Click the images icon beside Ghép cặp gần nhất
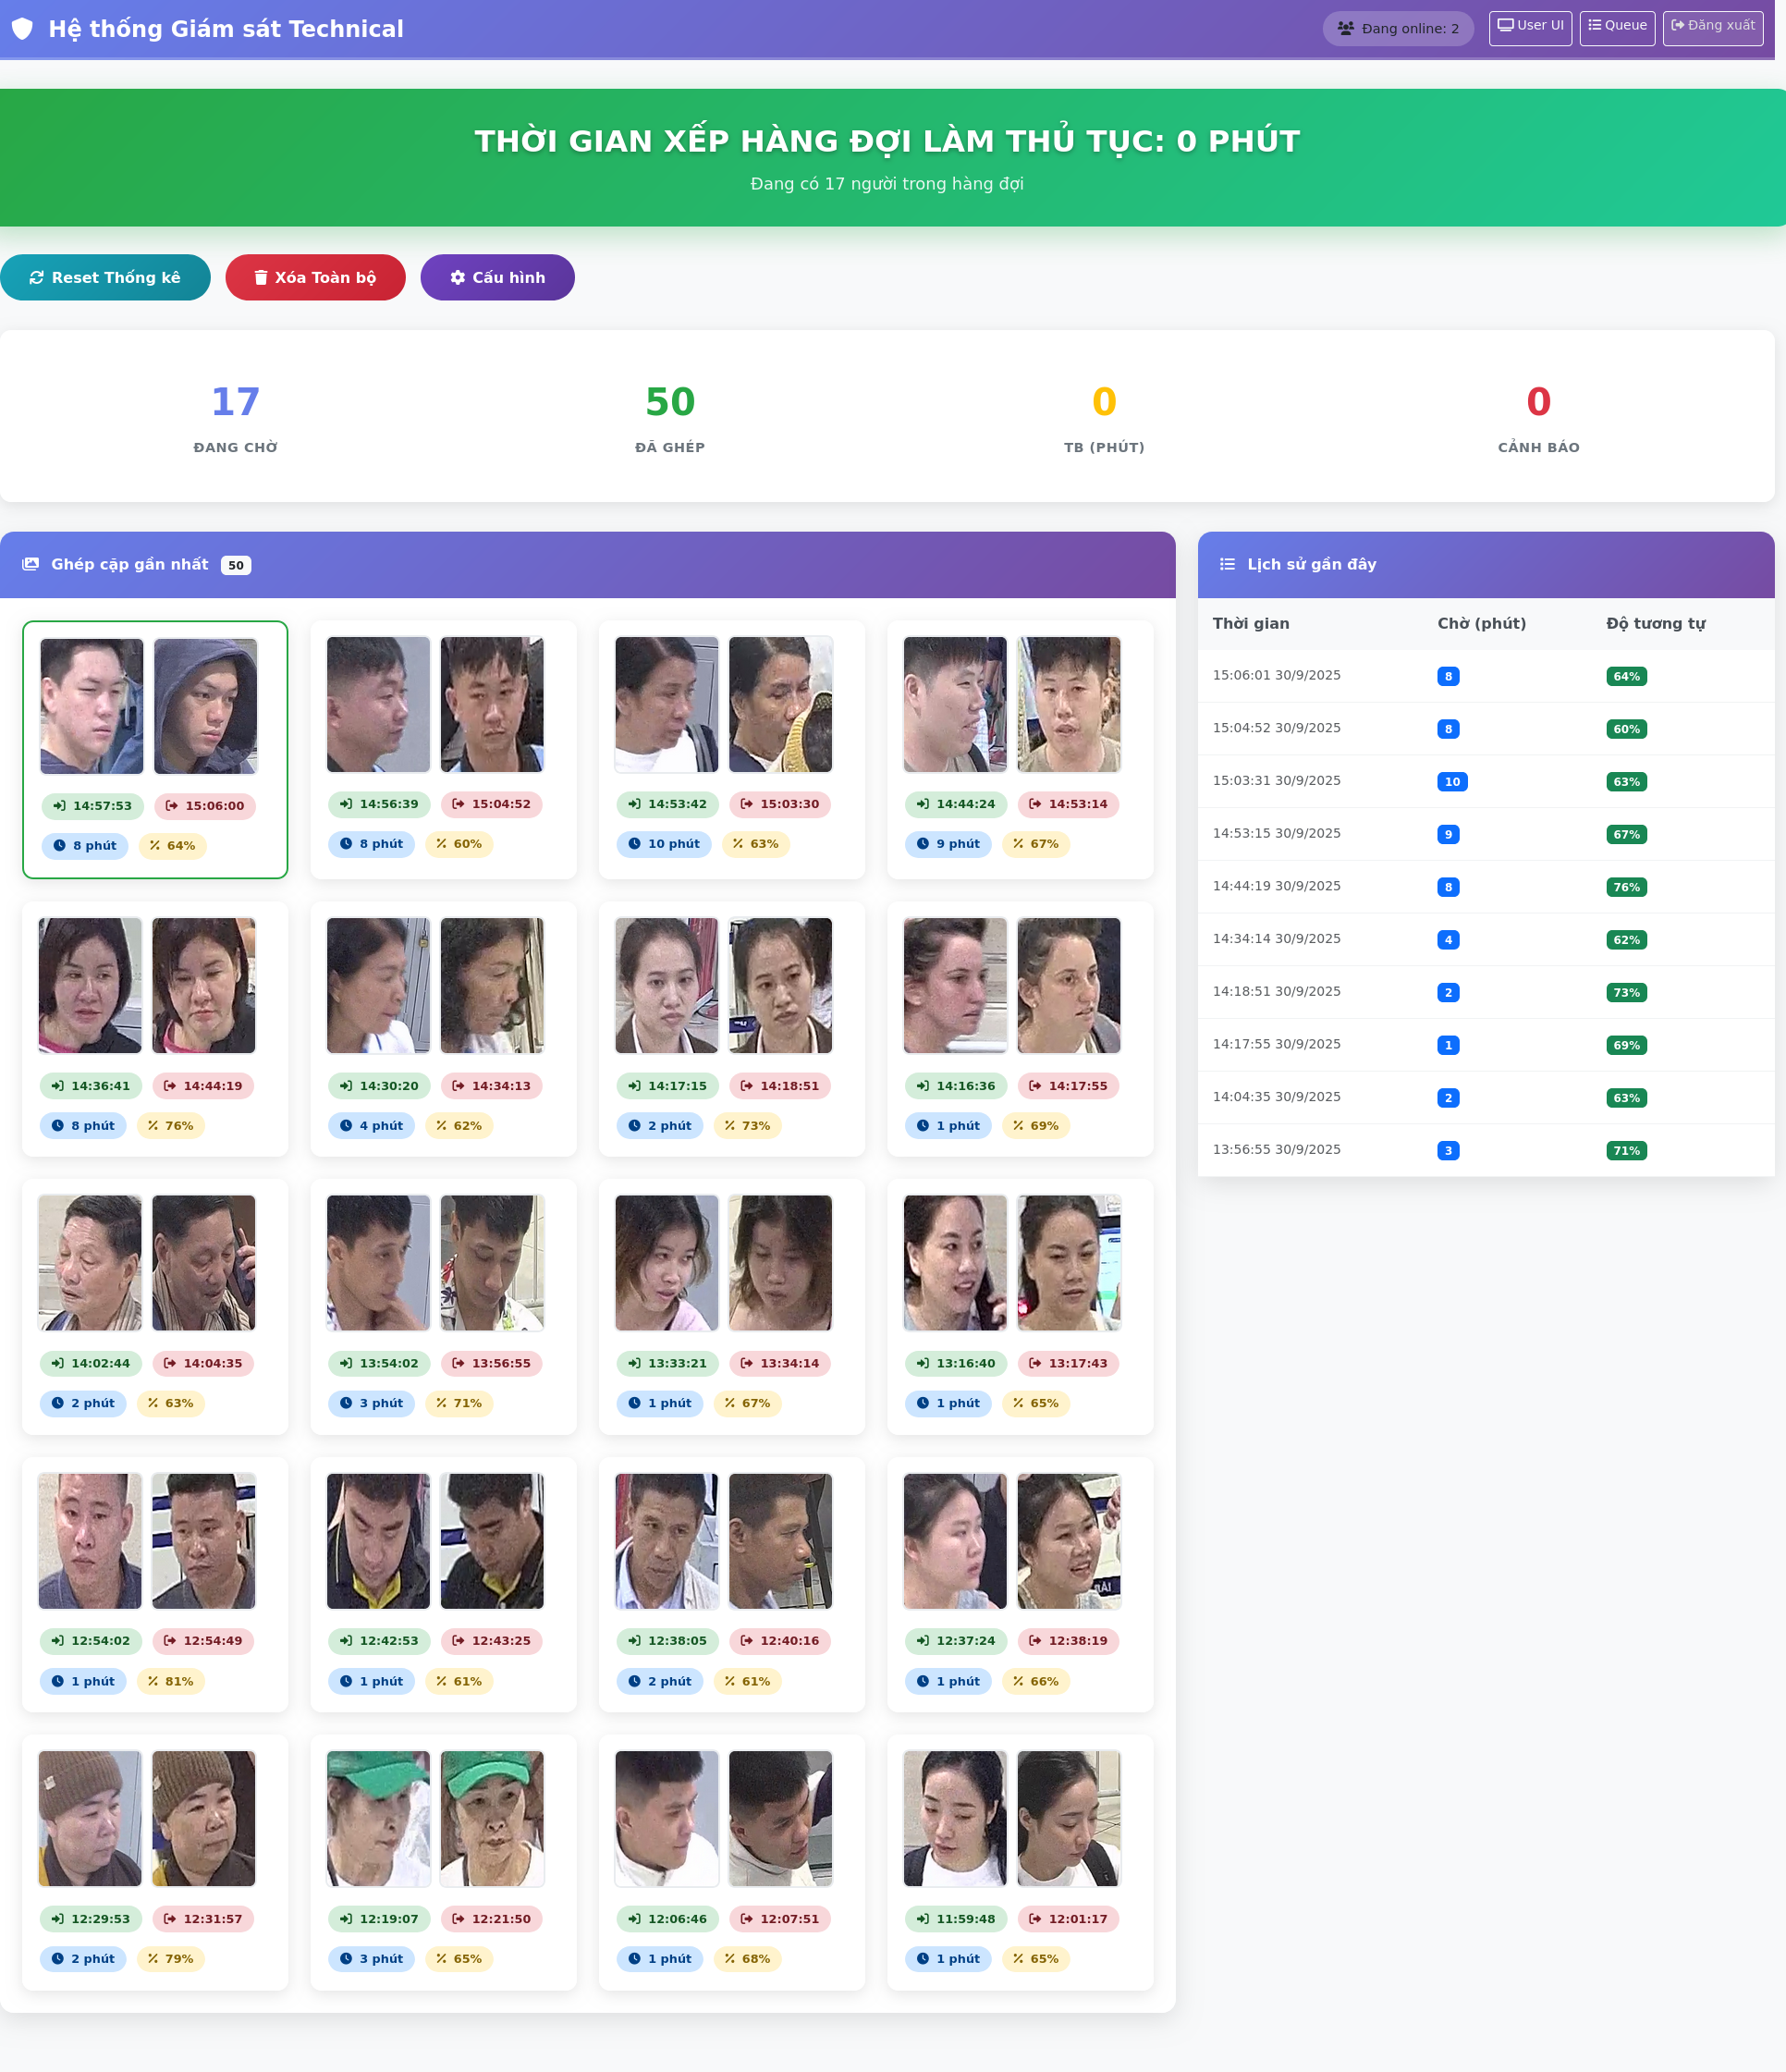 tap(31, 564)
